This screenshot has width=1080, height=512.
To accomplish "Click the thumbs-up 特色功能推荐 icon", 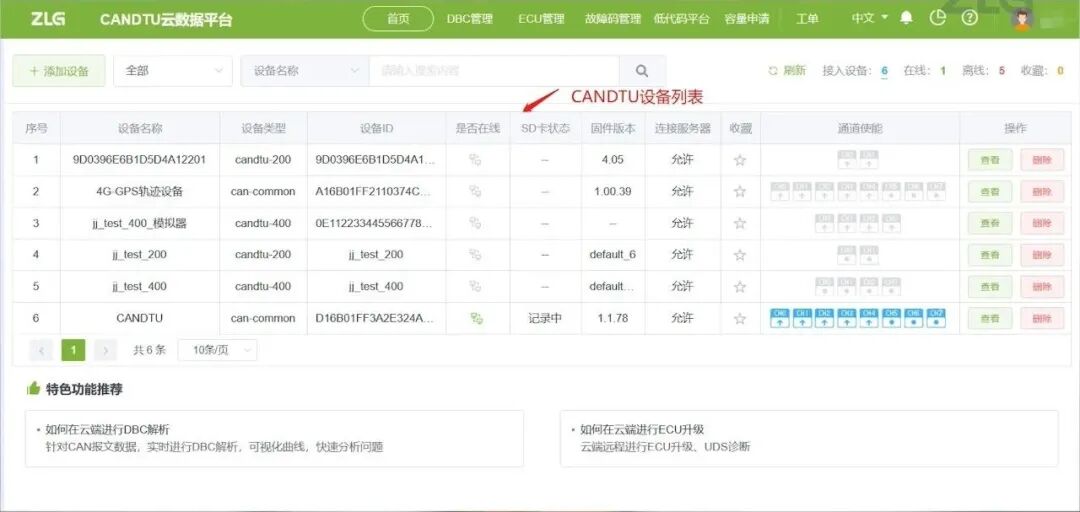I will 33,389.
